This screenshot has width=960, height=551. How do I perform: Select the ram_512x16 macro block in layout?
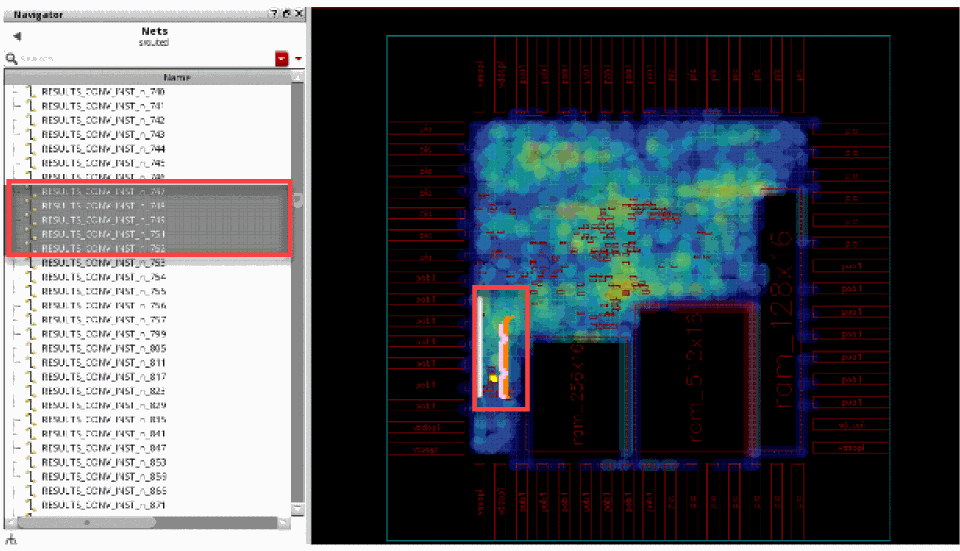coord(695,380)
